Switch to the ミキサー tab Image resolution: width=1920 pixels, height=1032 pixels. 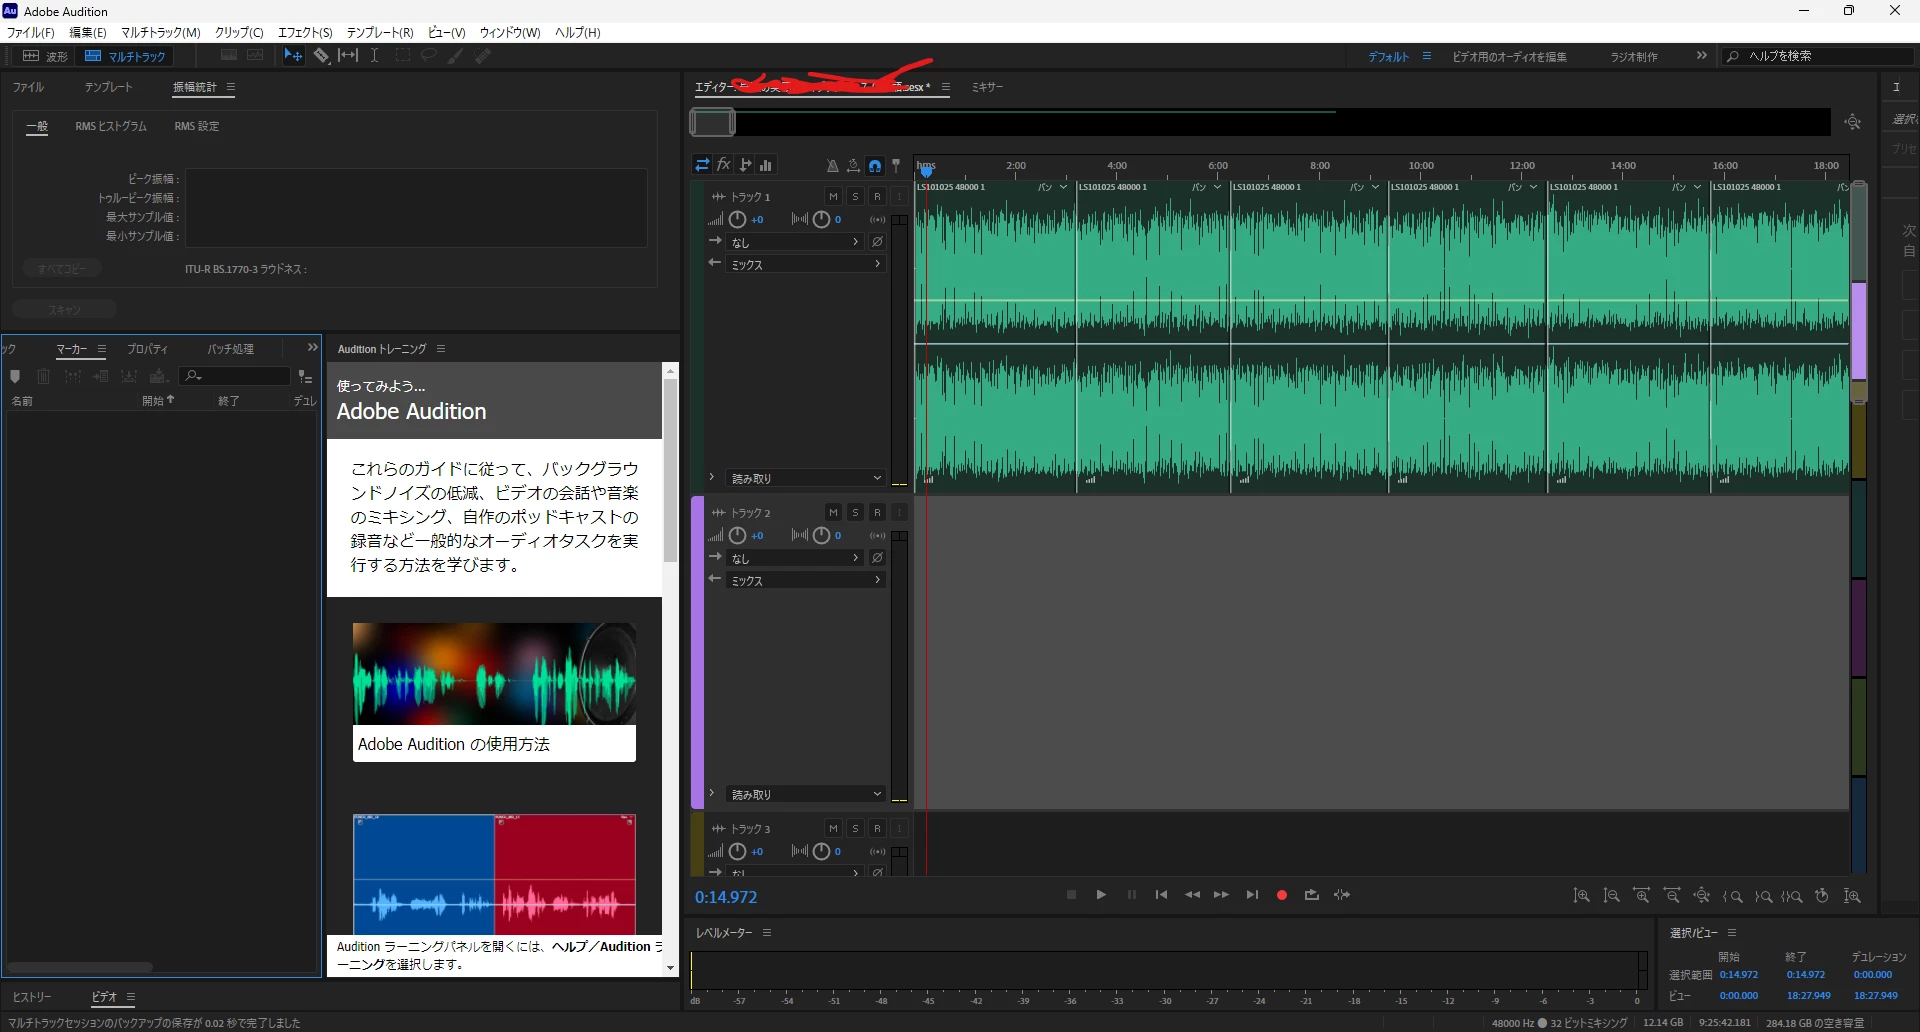[987, 87]
